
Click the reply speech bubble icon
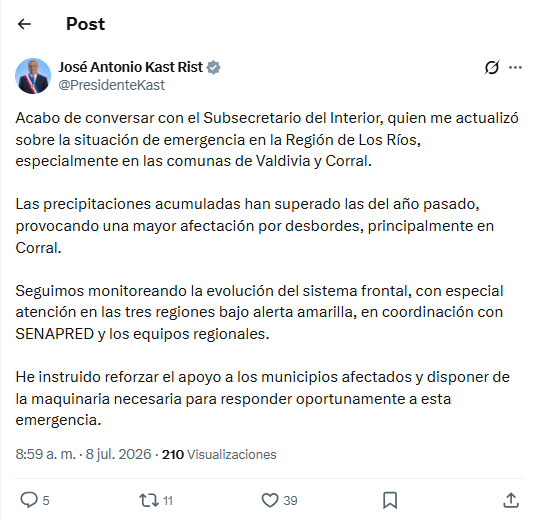(29, 500)
